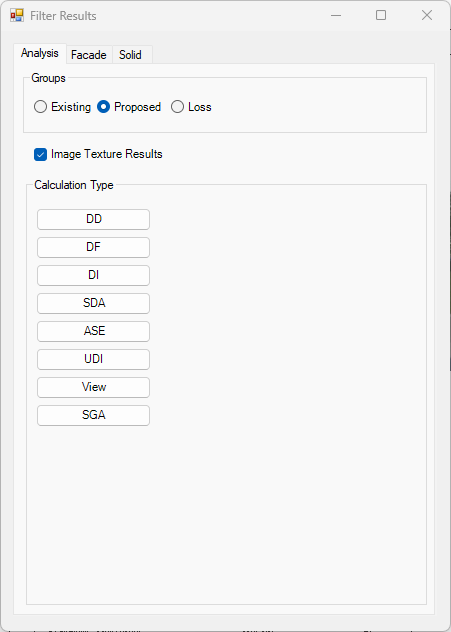451x632 pixels.
Task: Click the DD calculation button
Action: click(94, 219)
